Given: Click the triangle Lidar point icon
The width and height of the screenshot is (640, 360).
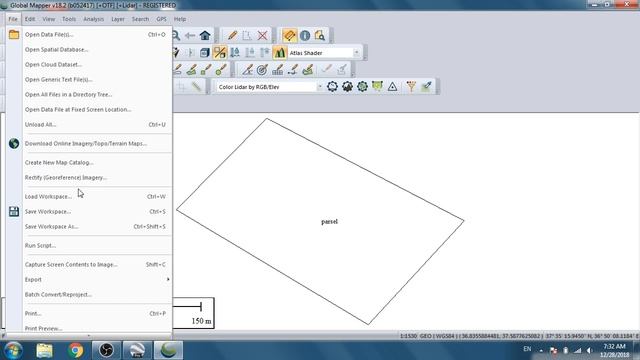Looking at the screenshot, I should (x=392, y=87).
